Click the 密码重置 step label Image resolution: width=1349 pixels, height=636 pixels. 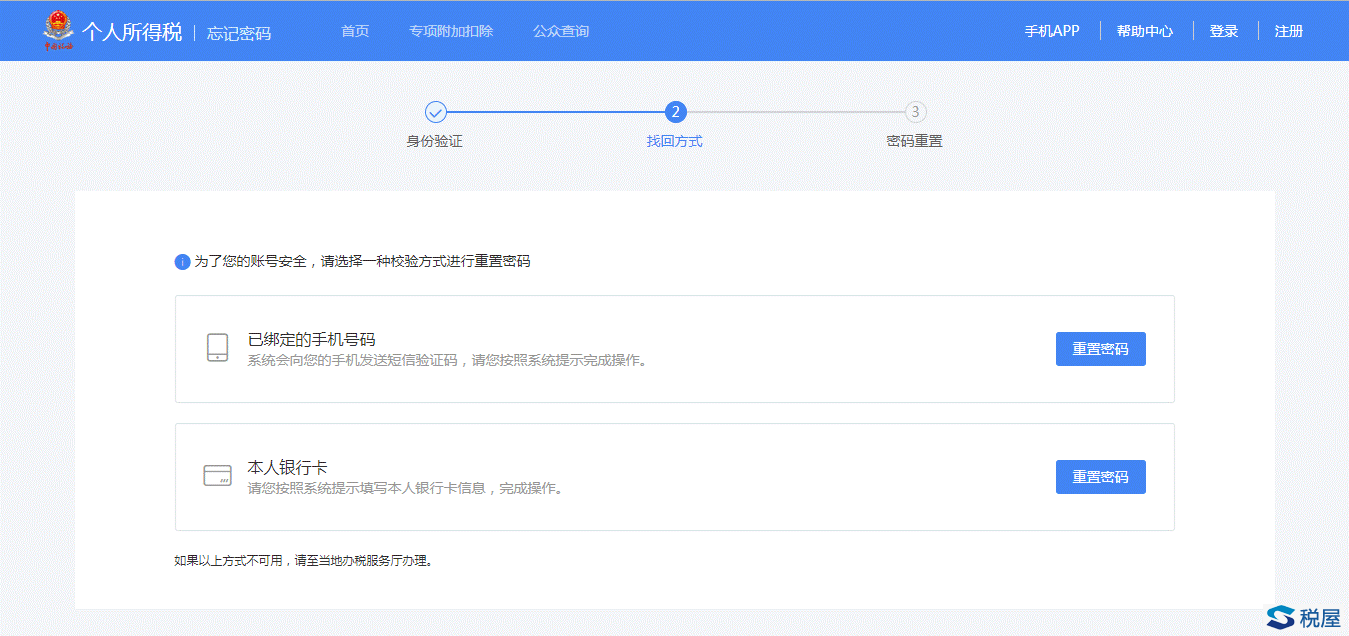(x=915, y=141)
